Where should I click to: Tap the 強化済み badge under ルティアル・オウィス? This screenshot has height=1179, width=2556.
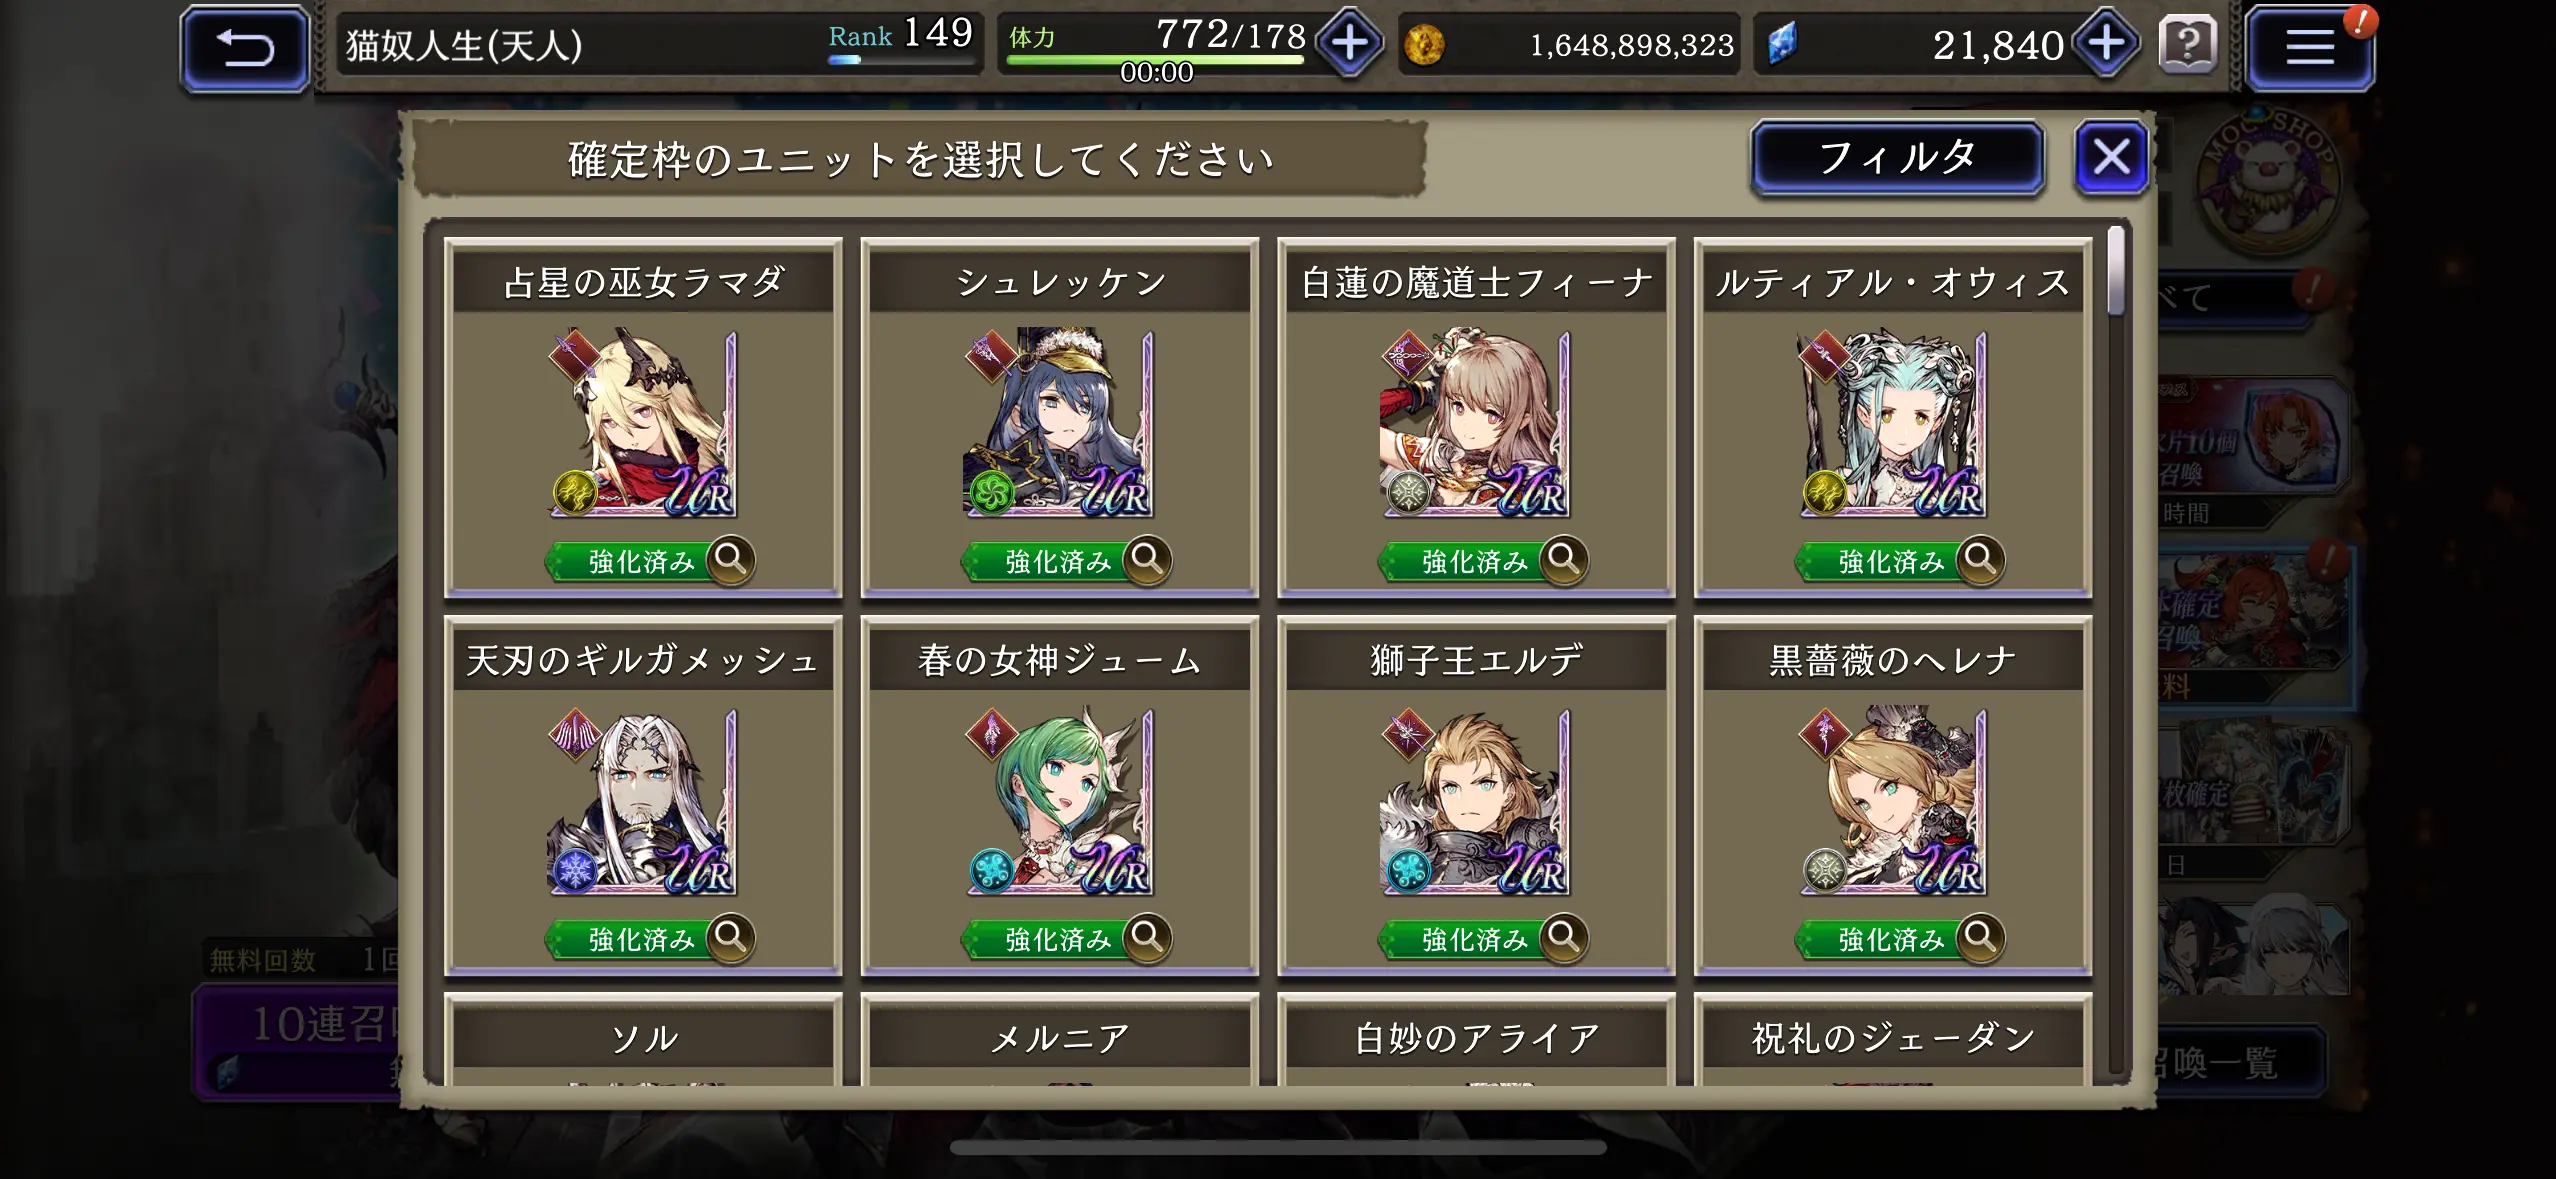pyautogui.click(x=1880, y=562)
